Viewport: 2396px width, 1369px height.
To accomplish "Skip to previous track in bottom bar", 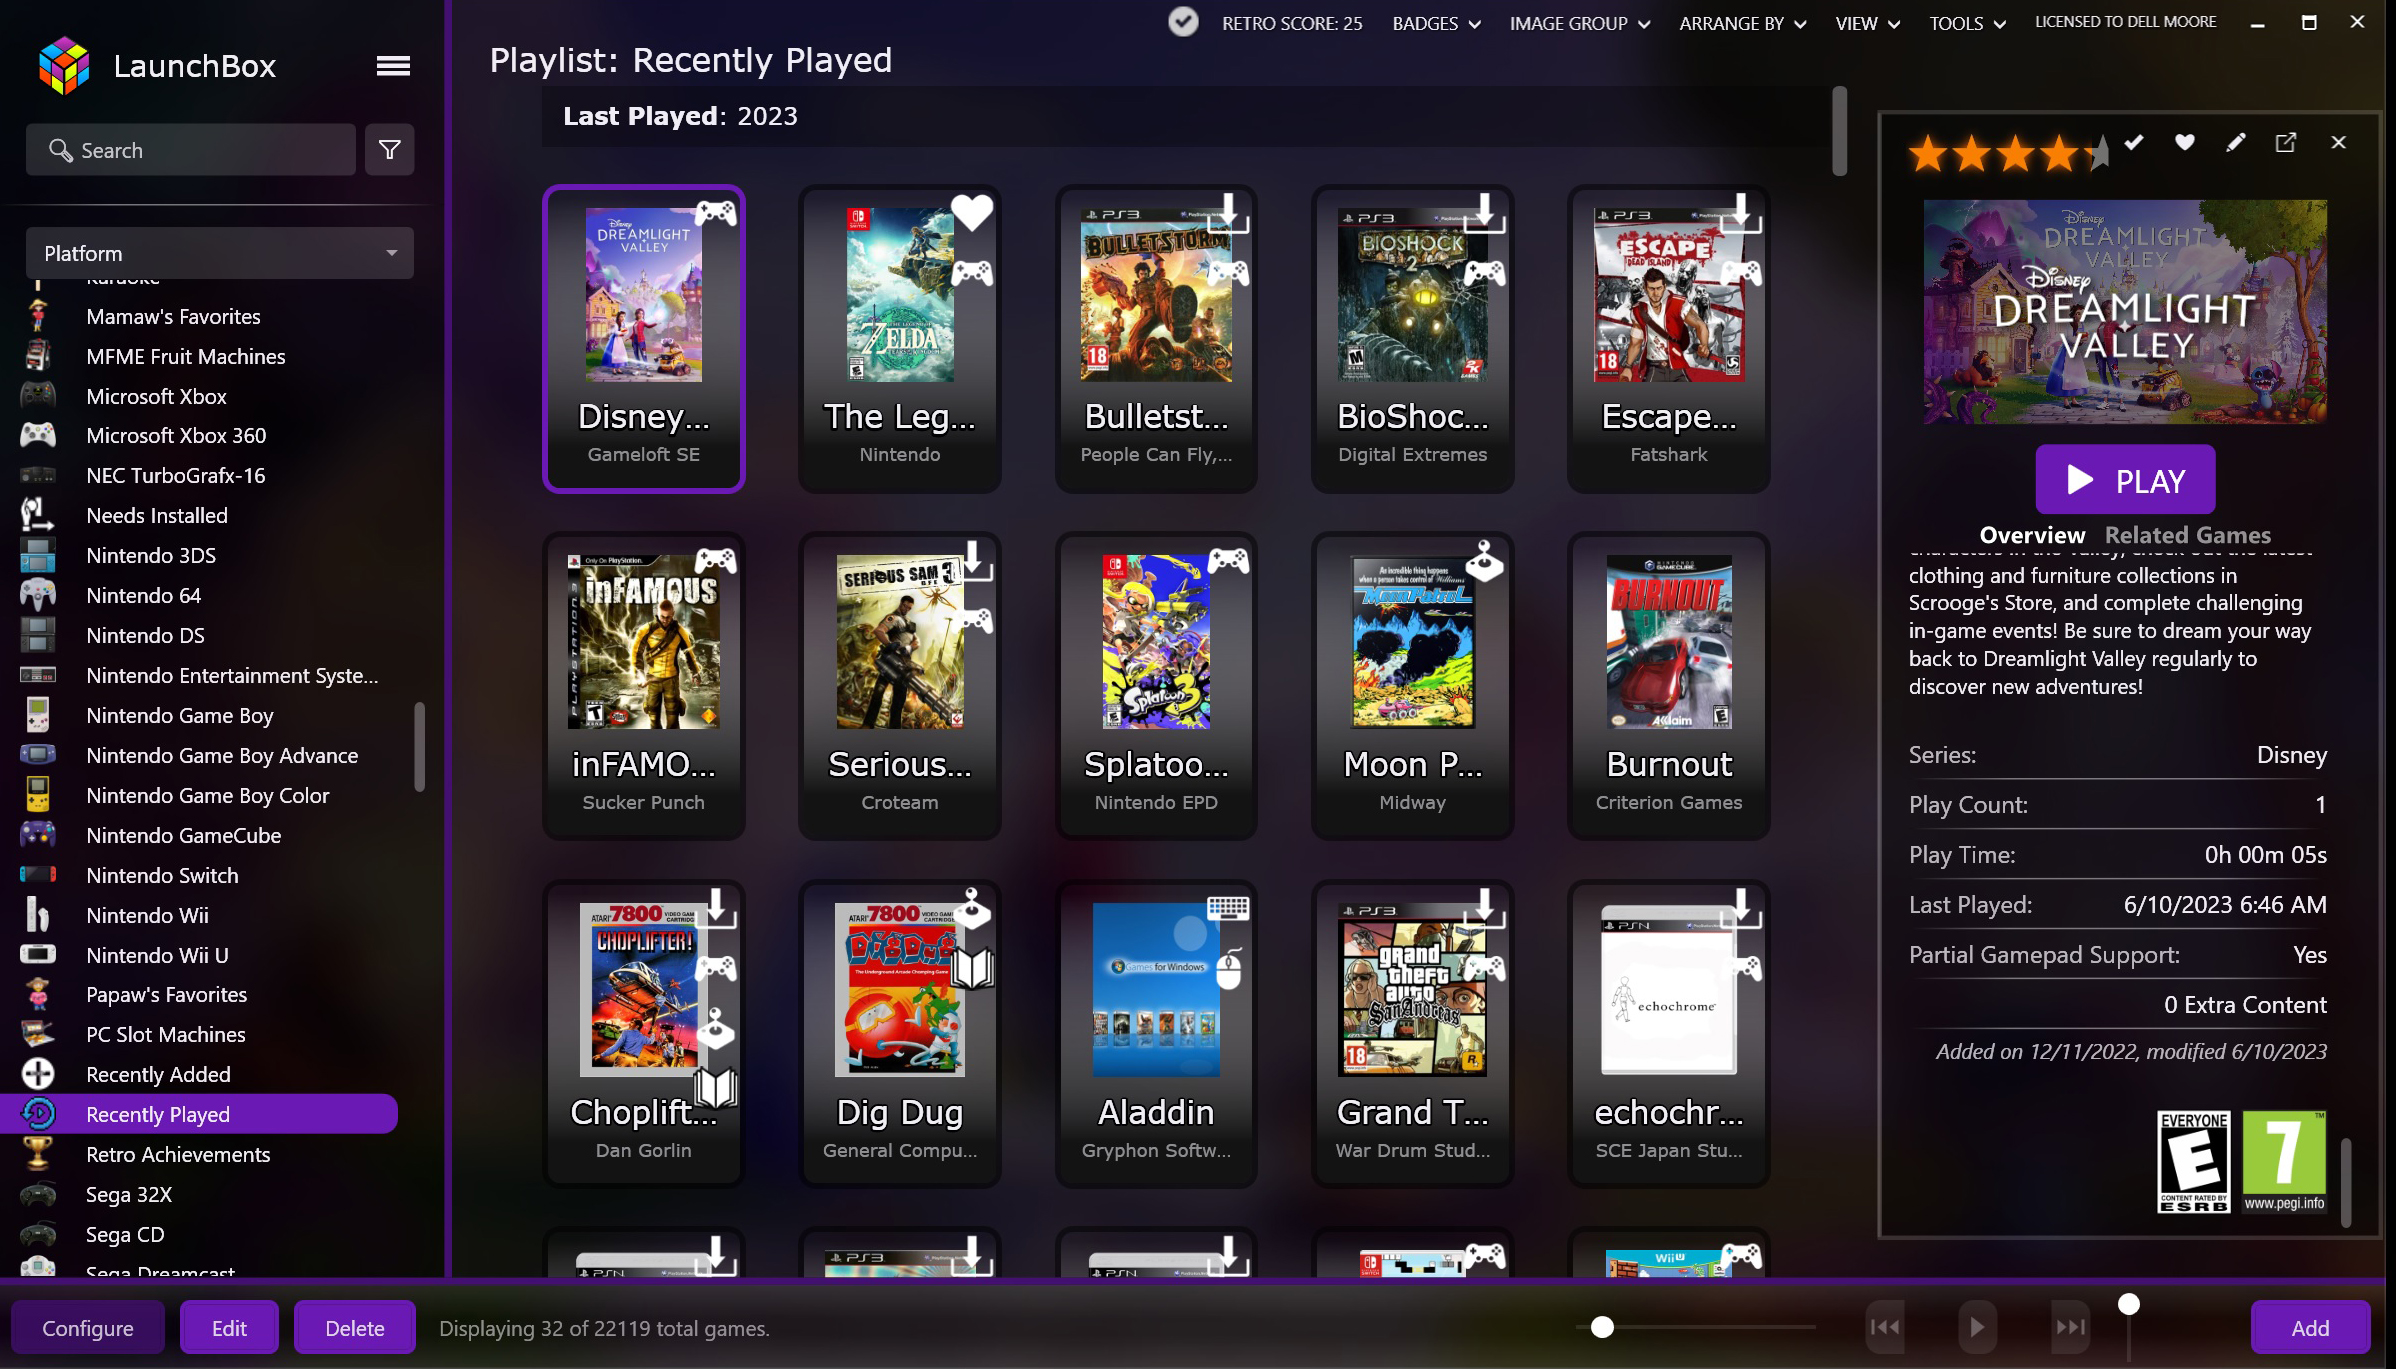I will point(1885,1327).
